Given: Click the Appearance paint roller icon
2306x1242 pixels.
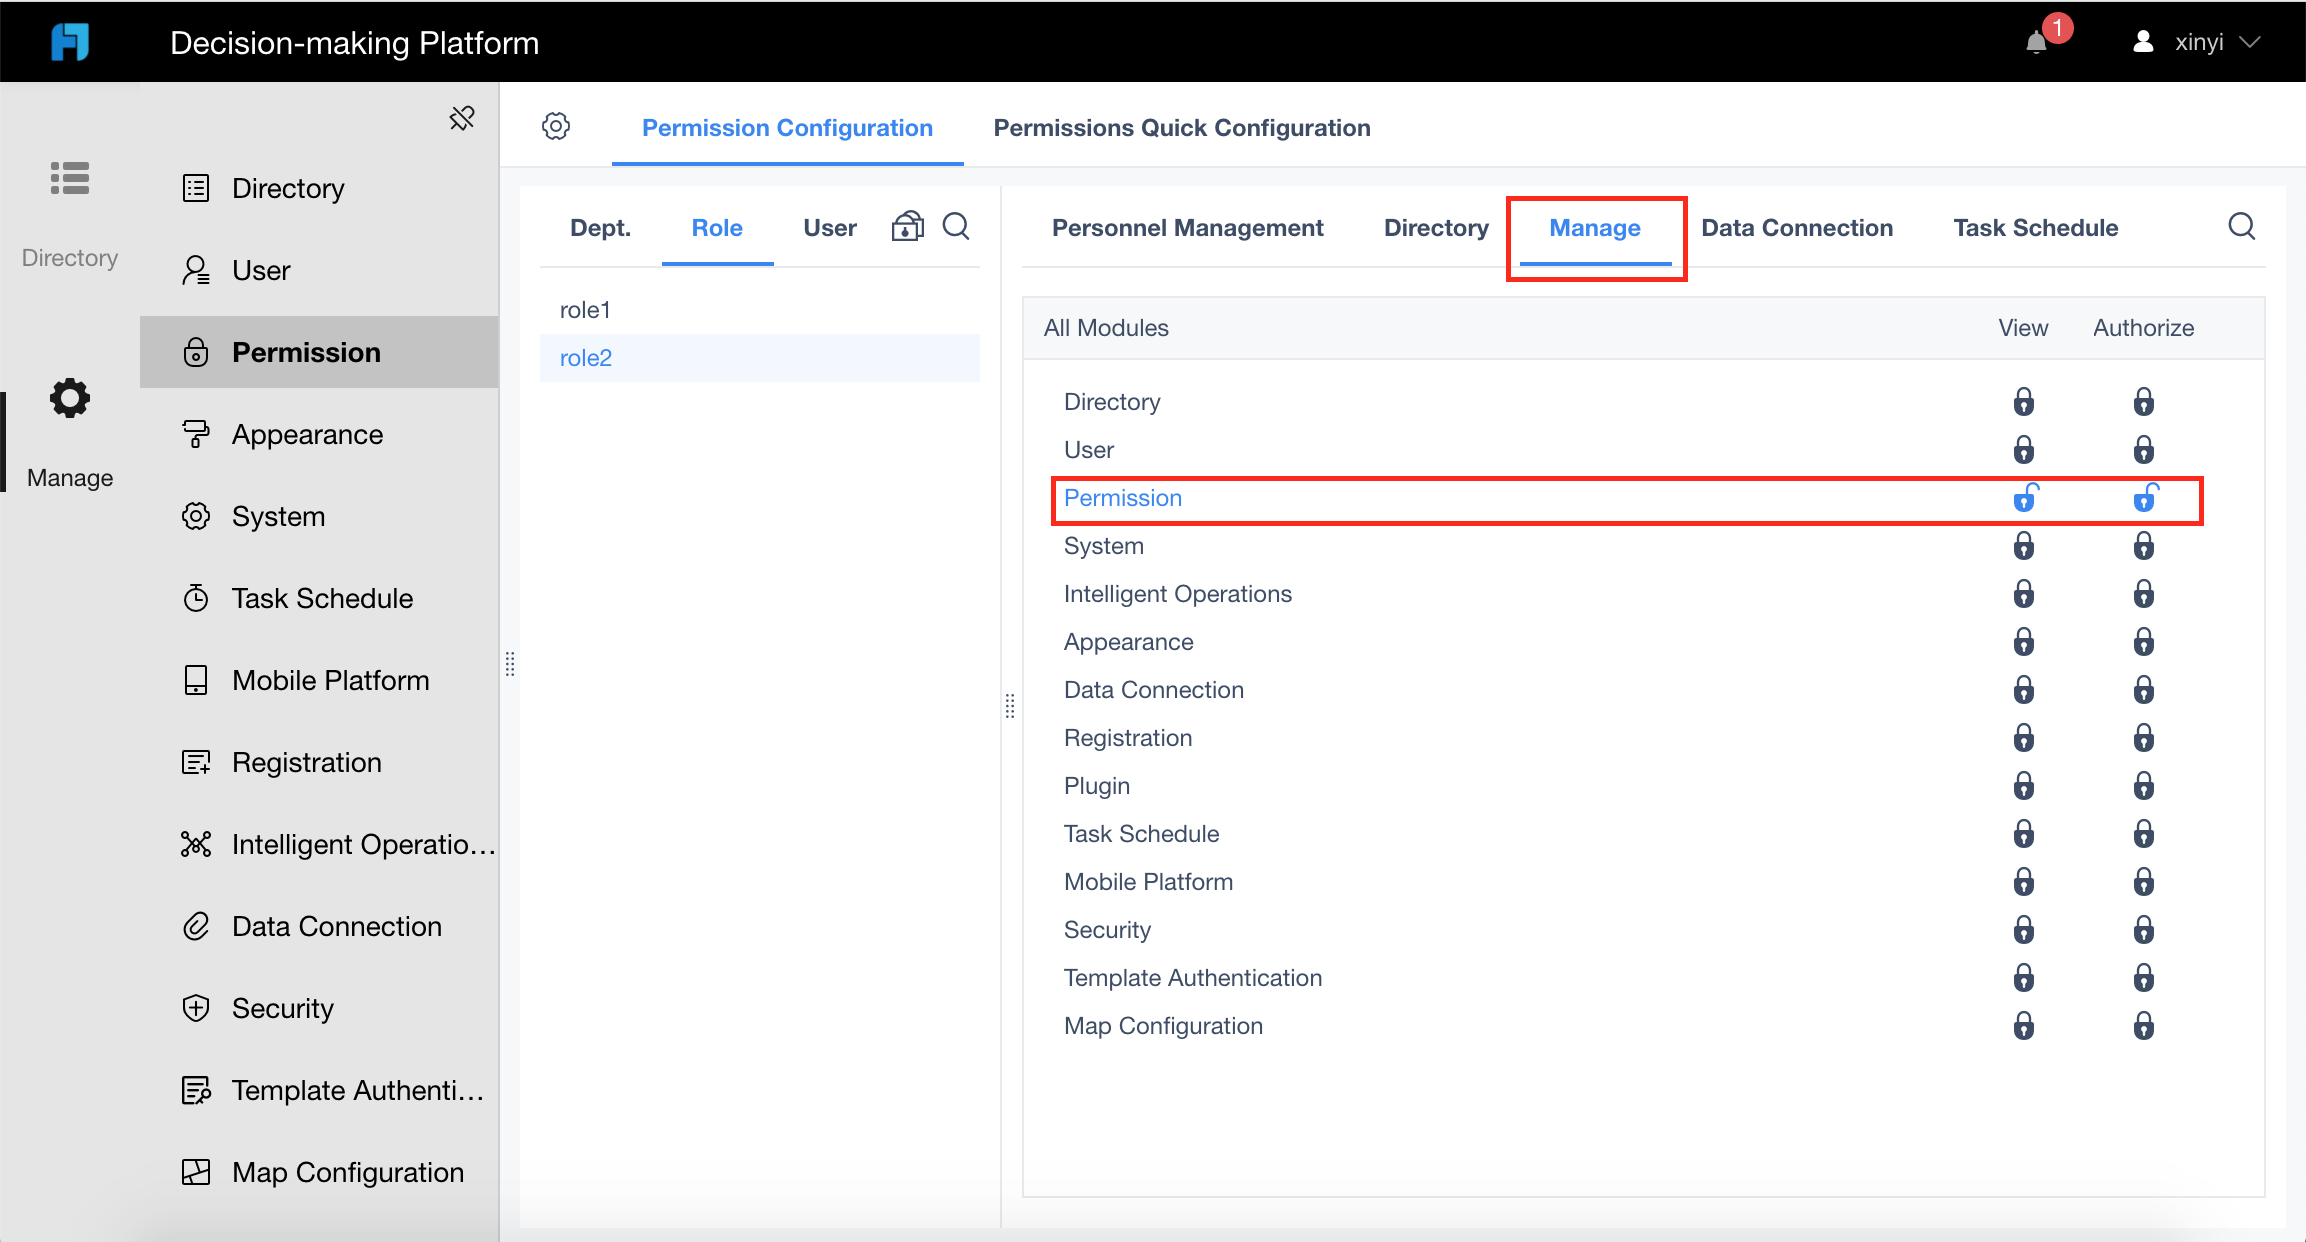Looking at the screenshot, I should (x=196, y=434).
